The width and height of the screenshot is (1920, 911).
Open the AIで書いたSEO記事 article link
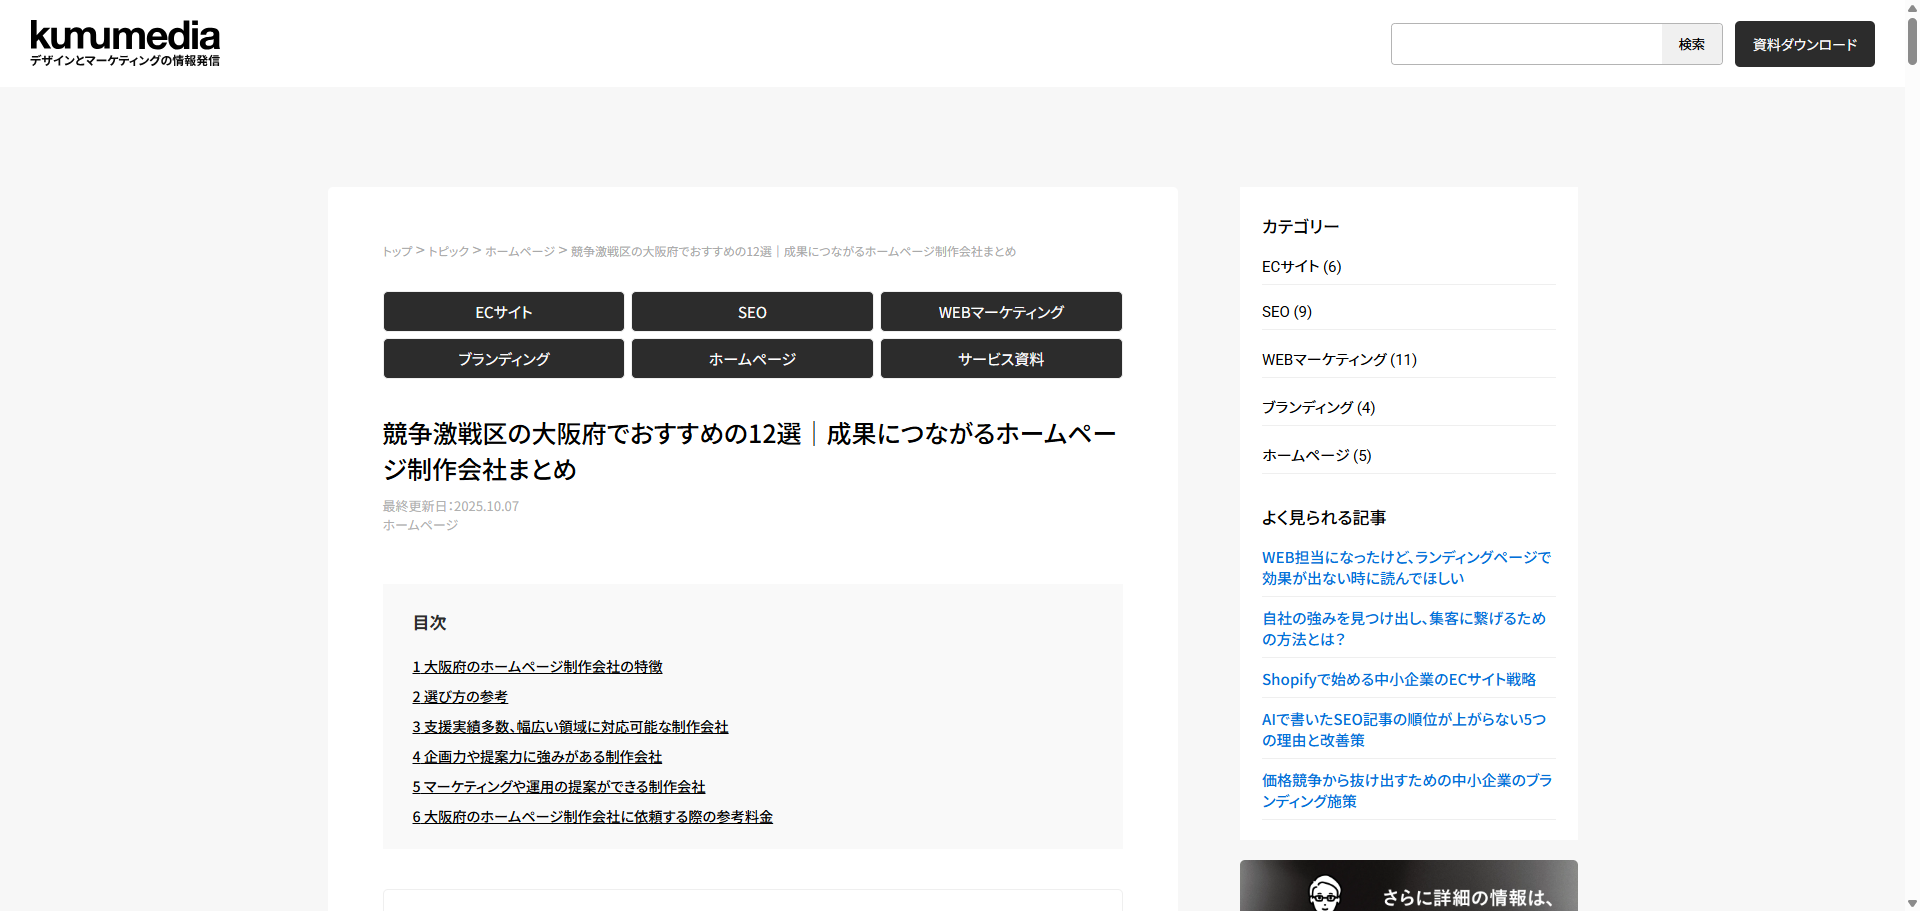[1403, 730]
